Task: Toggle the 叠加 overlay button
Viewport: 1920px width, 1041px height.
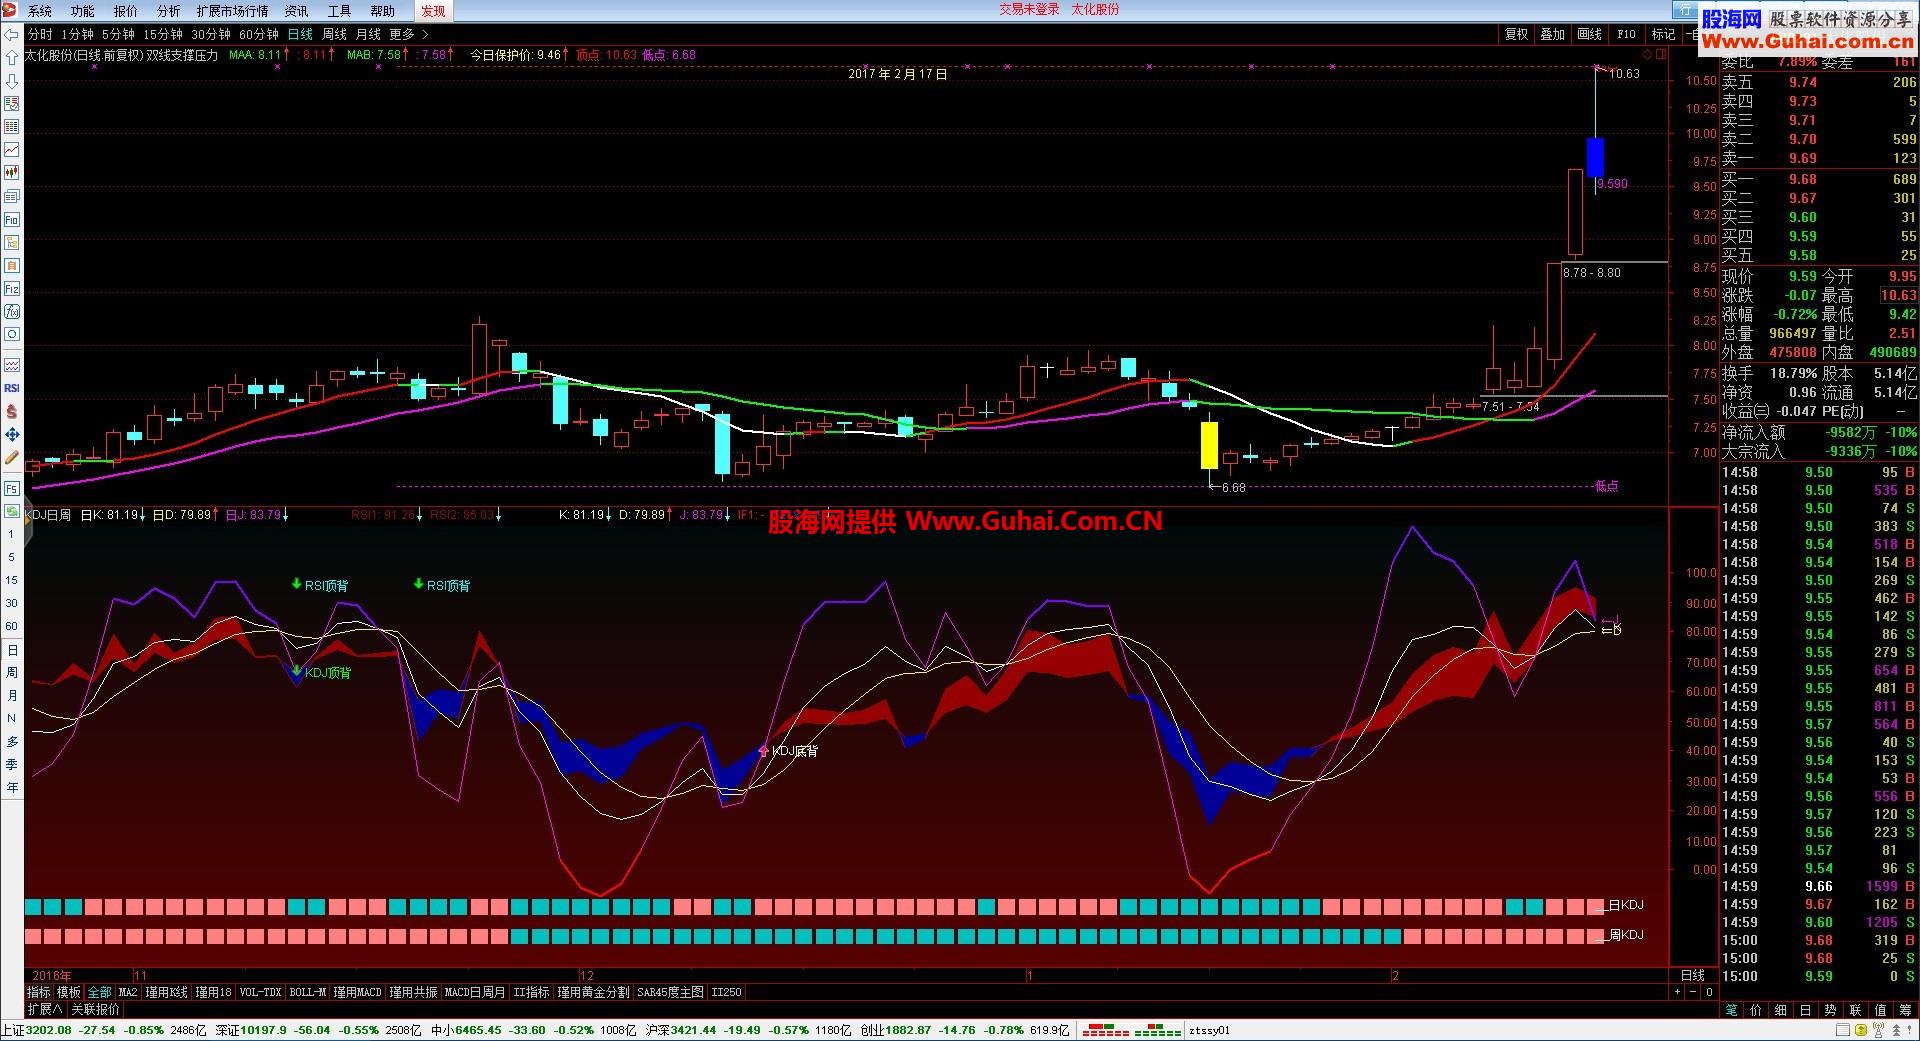Action: 1552,34
